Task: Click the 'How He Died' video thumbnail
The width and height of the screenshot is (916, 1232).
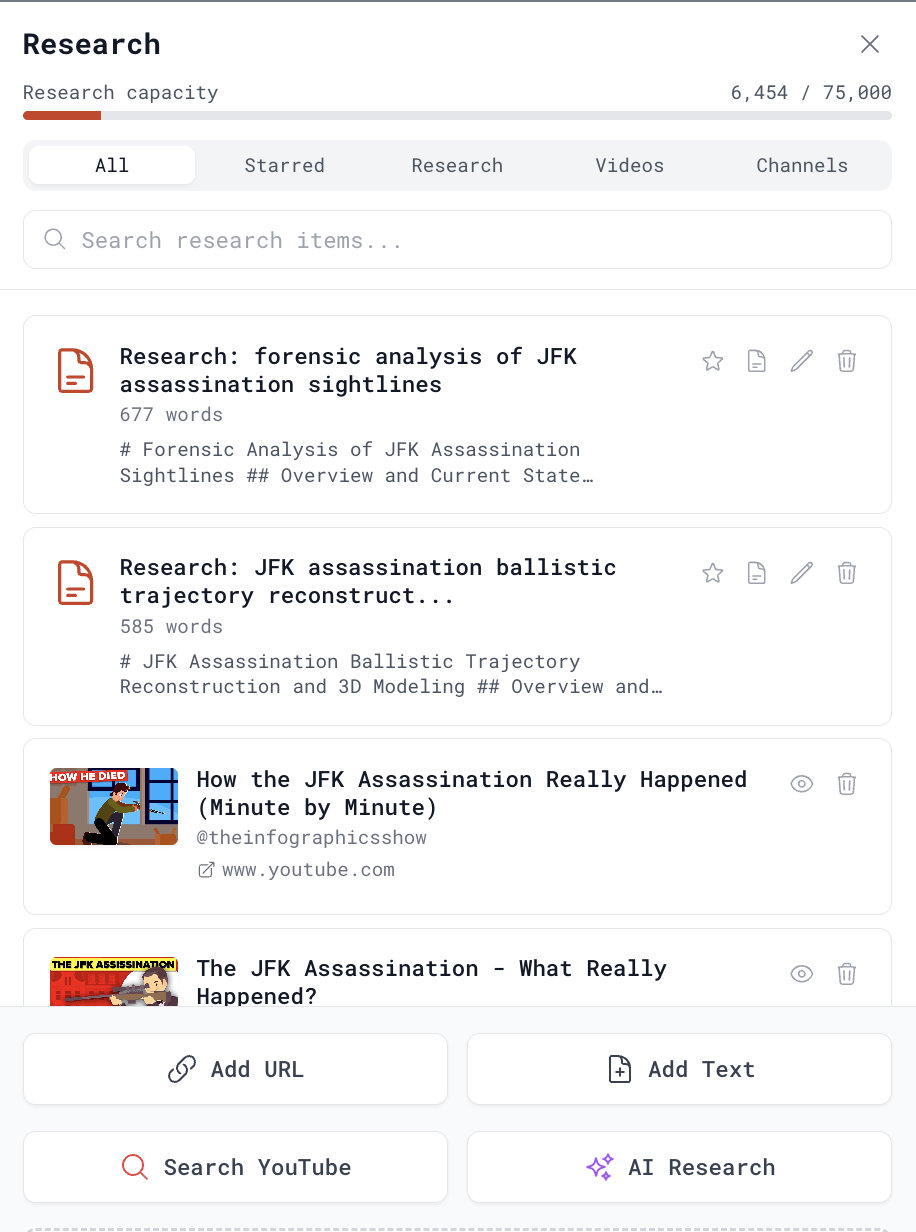Action: point(114,806)
